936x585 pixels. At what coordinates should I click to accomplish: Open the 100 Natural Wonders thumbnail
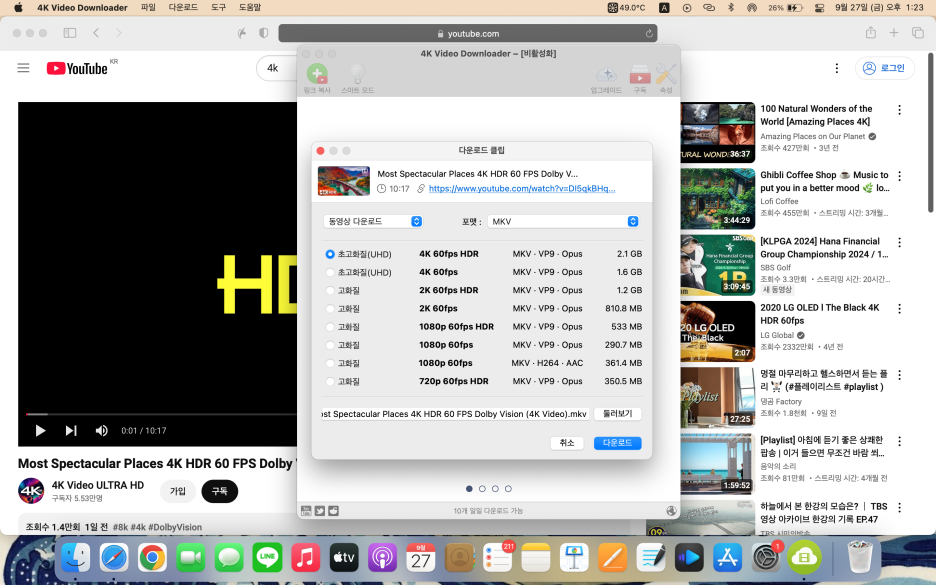tap(718, 132)
